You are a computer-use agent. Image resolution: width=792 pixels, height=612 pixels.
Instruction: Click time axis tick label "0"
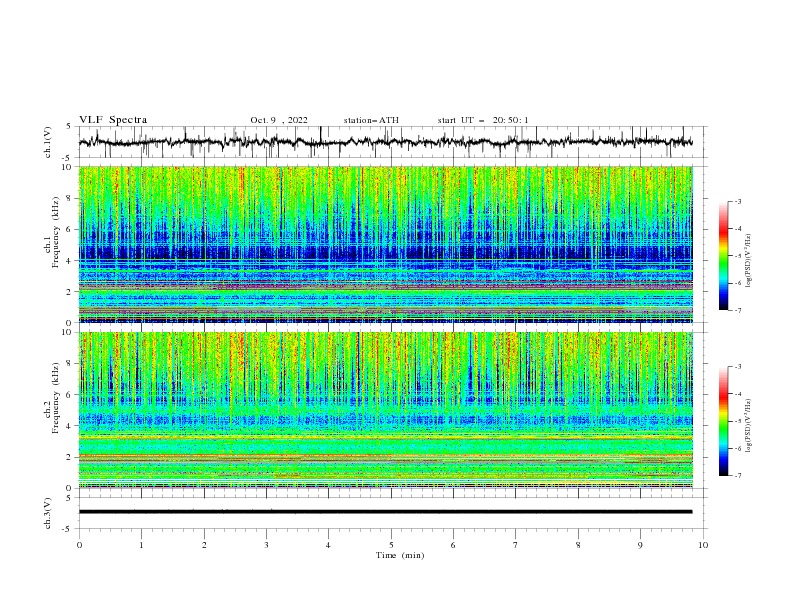click(79, 545)
